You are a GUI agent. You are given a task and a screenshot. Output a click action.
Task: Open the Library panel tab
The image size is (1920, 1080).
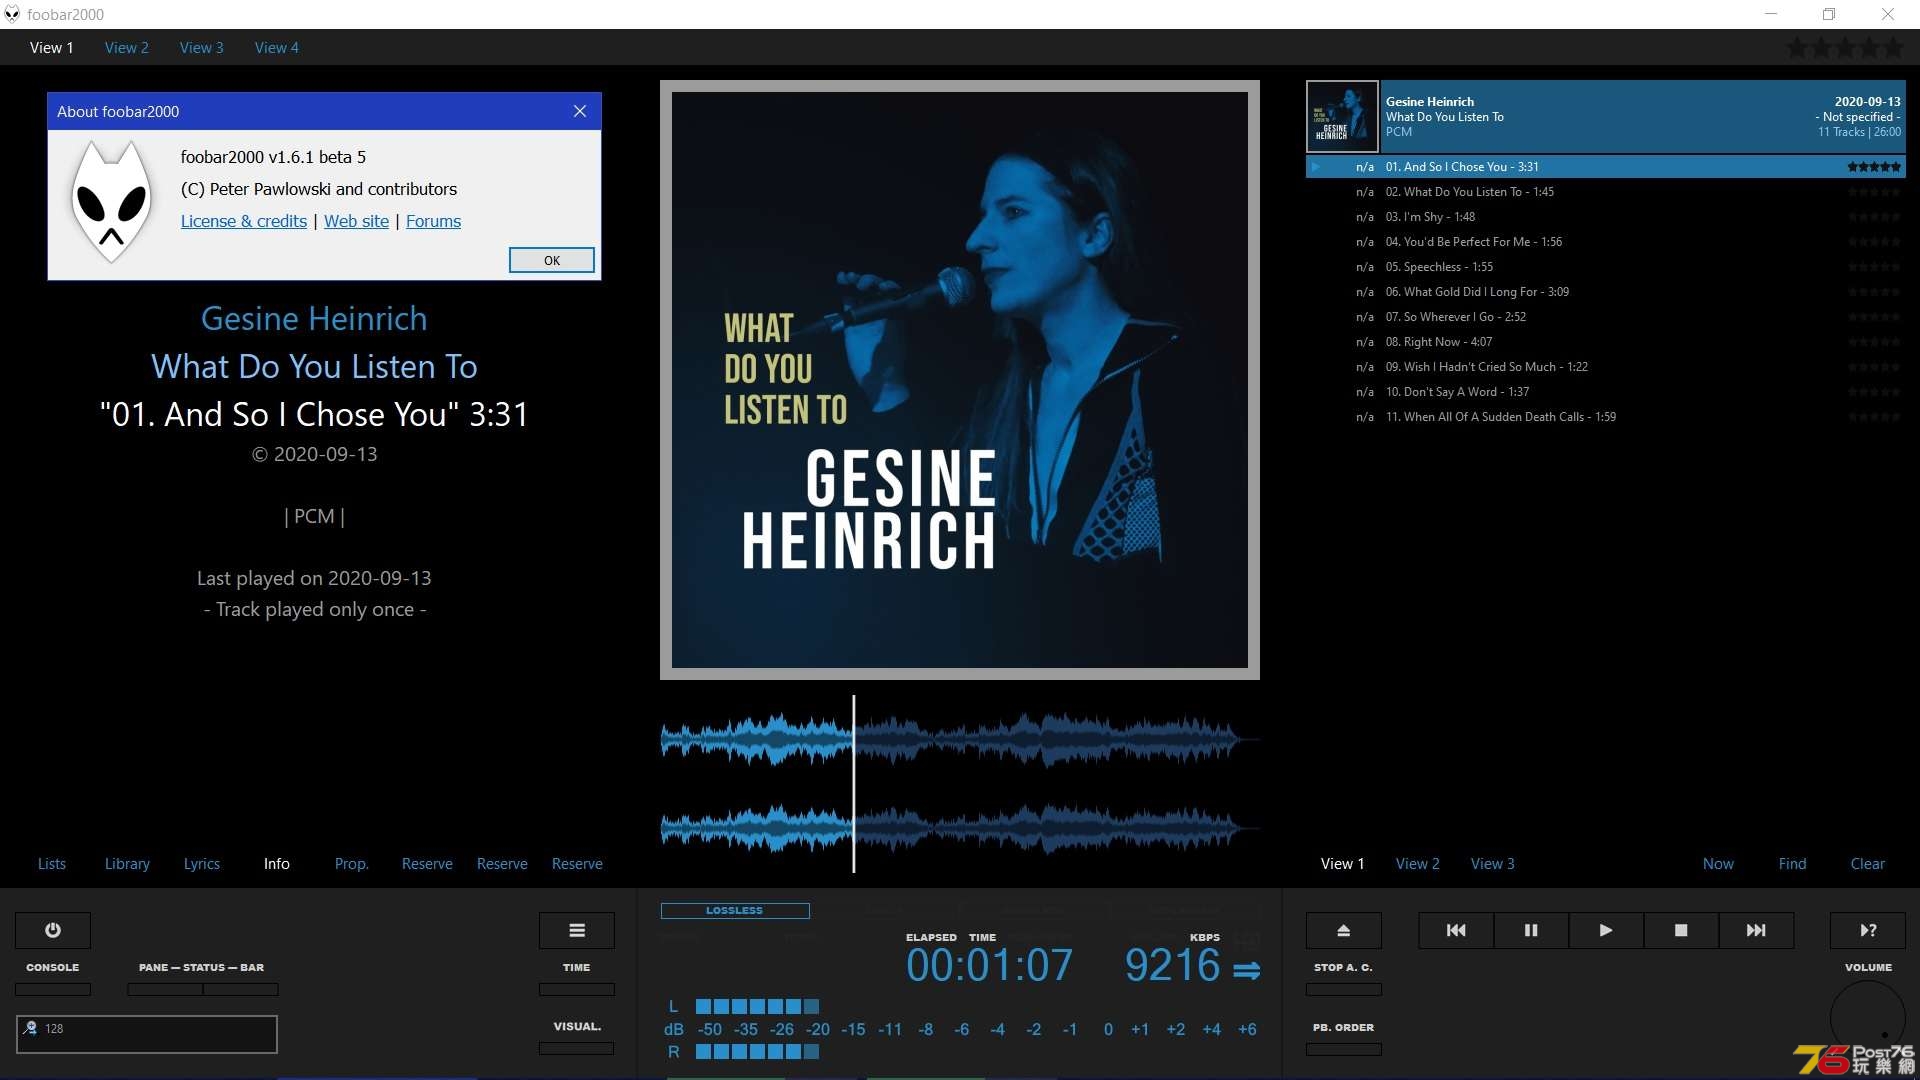point(127,863)
